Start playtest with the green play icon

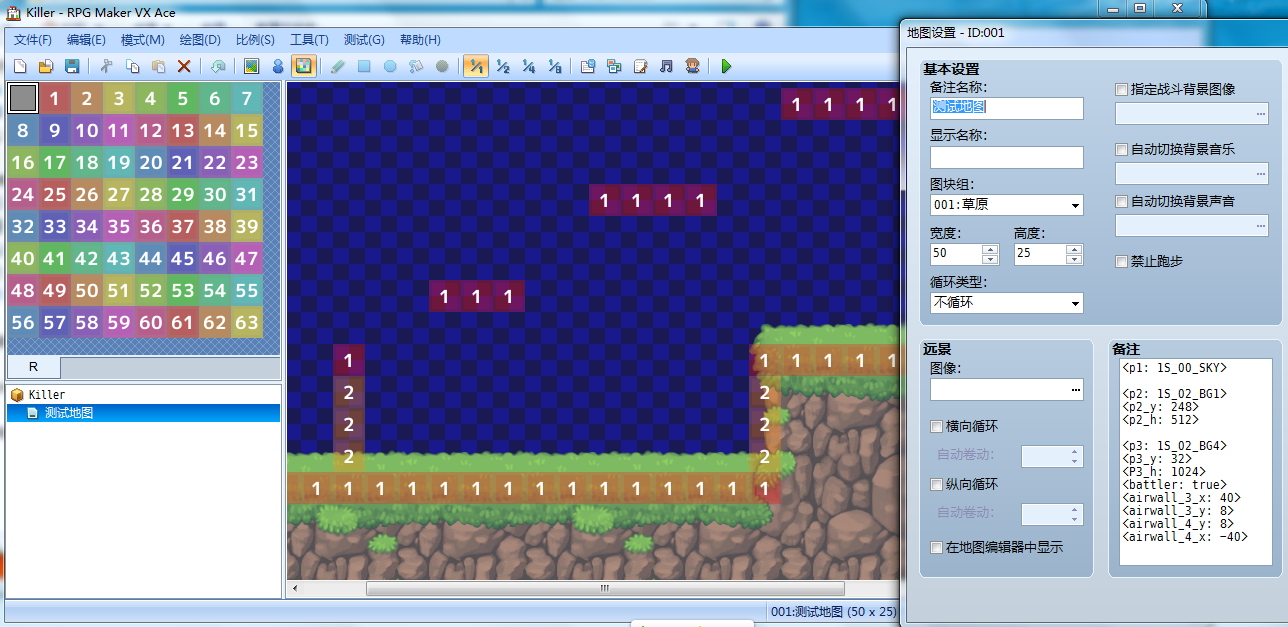[727, 66]
